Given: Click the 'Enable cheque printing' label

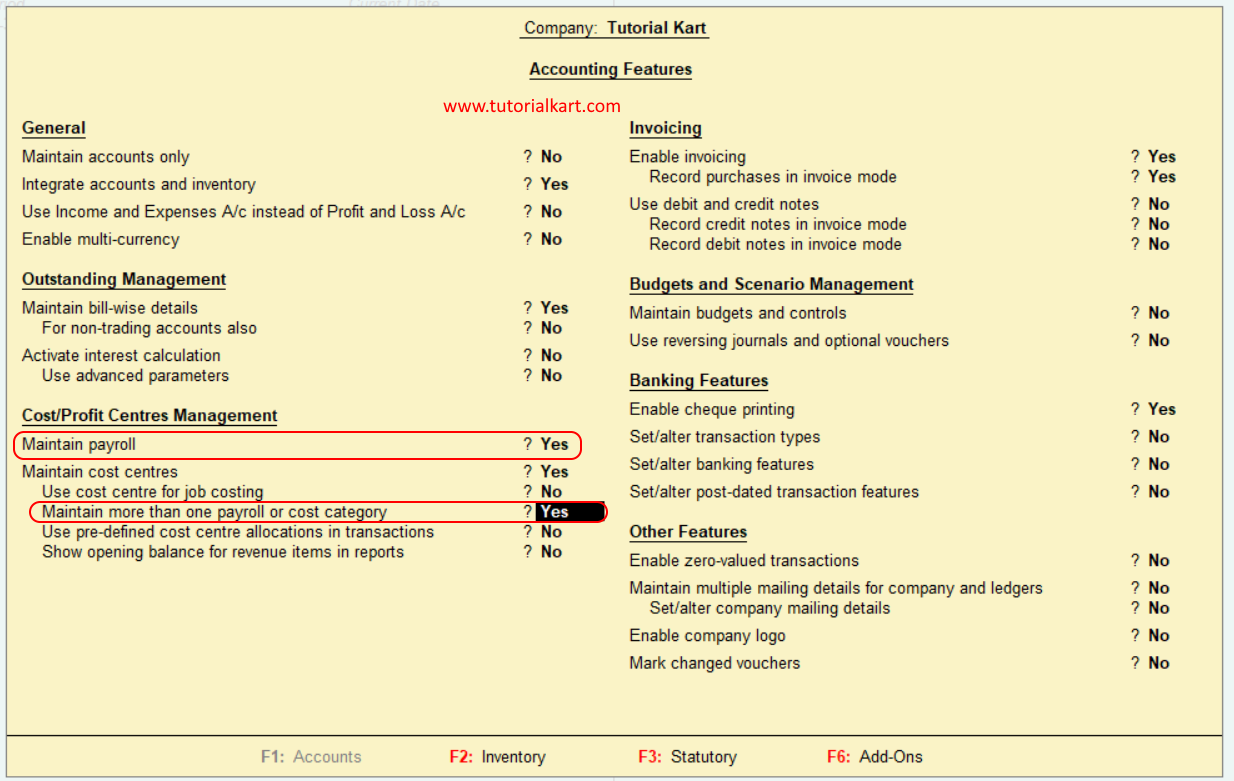Looking at the screenshot, I should [x=712, y=409].
